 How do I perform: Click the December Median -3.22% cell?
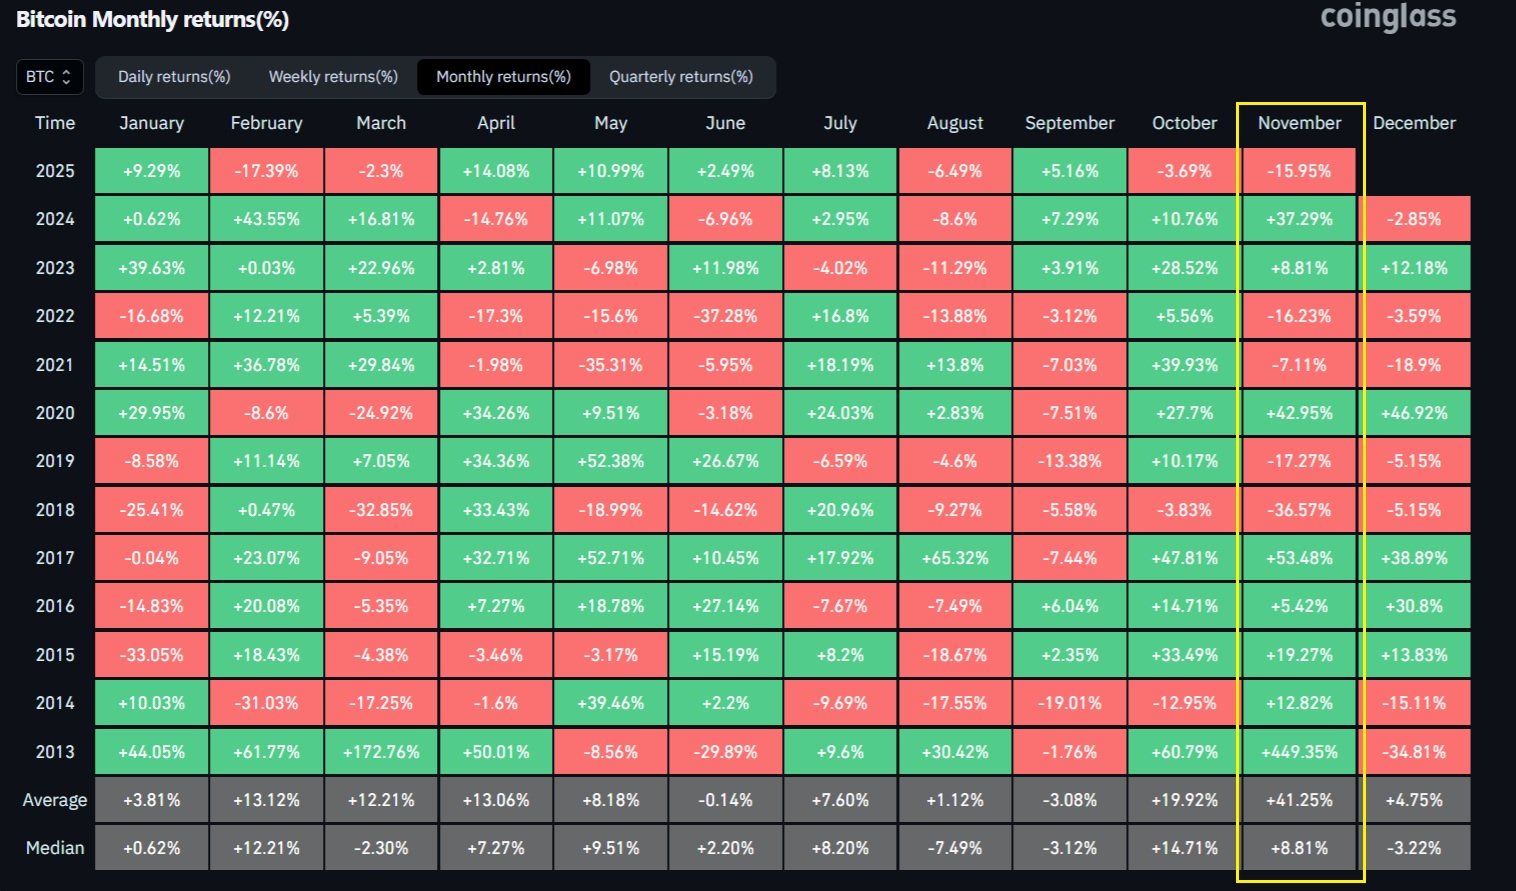click(x=1414, y=848)
